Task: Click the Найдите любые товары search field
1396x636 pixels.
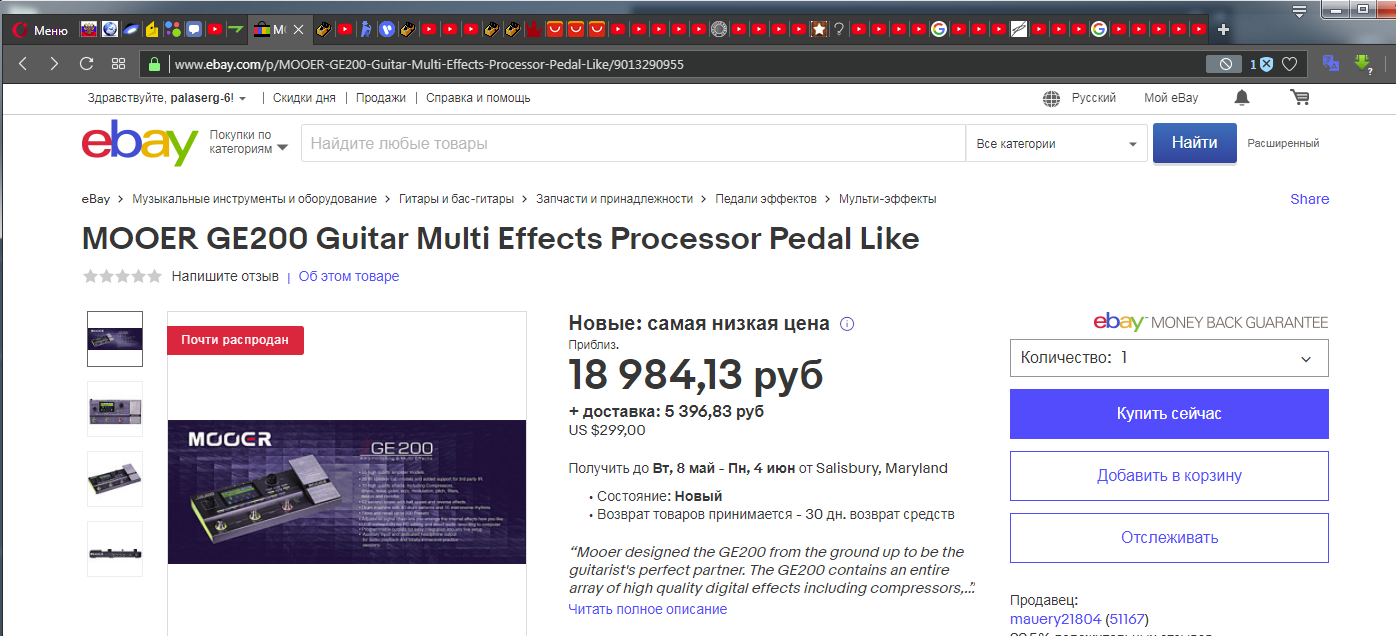Action: [633, 143]
